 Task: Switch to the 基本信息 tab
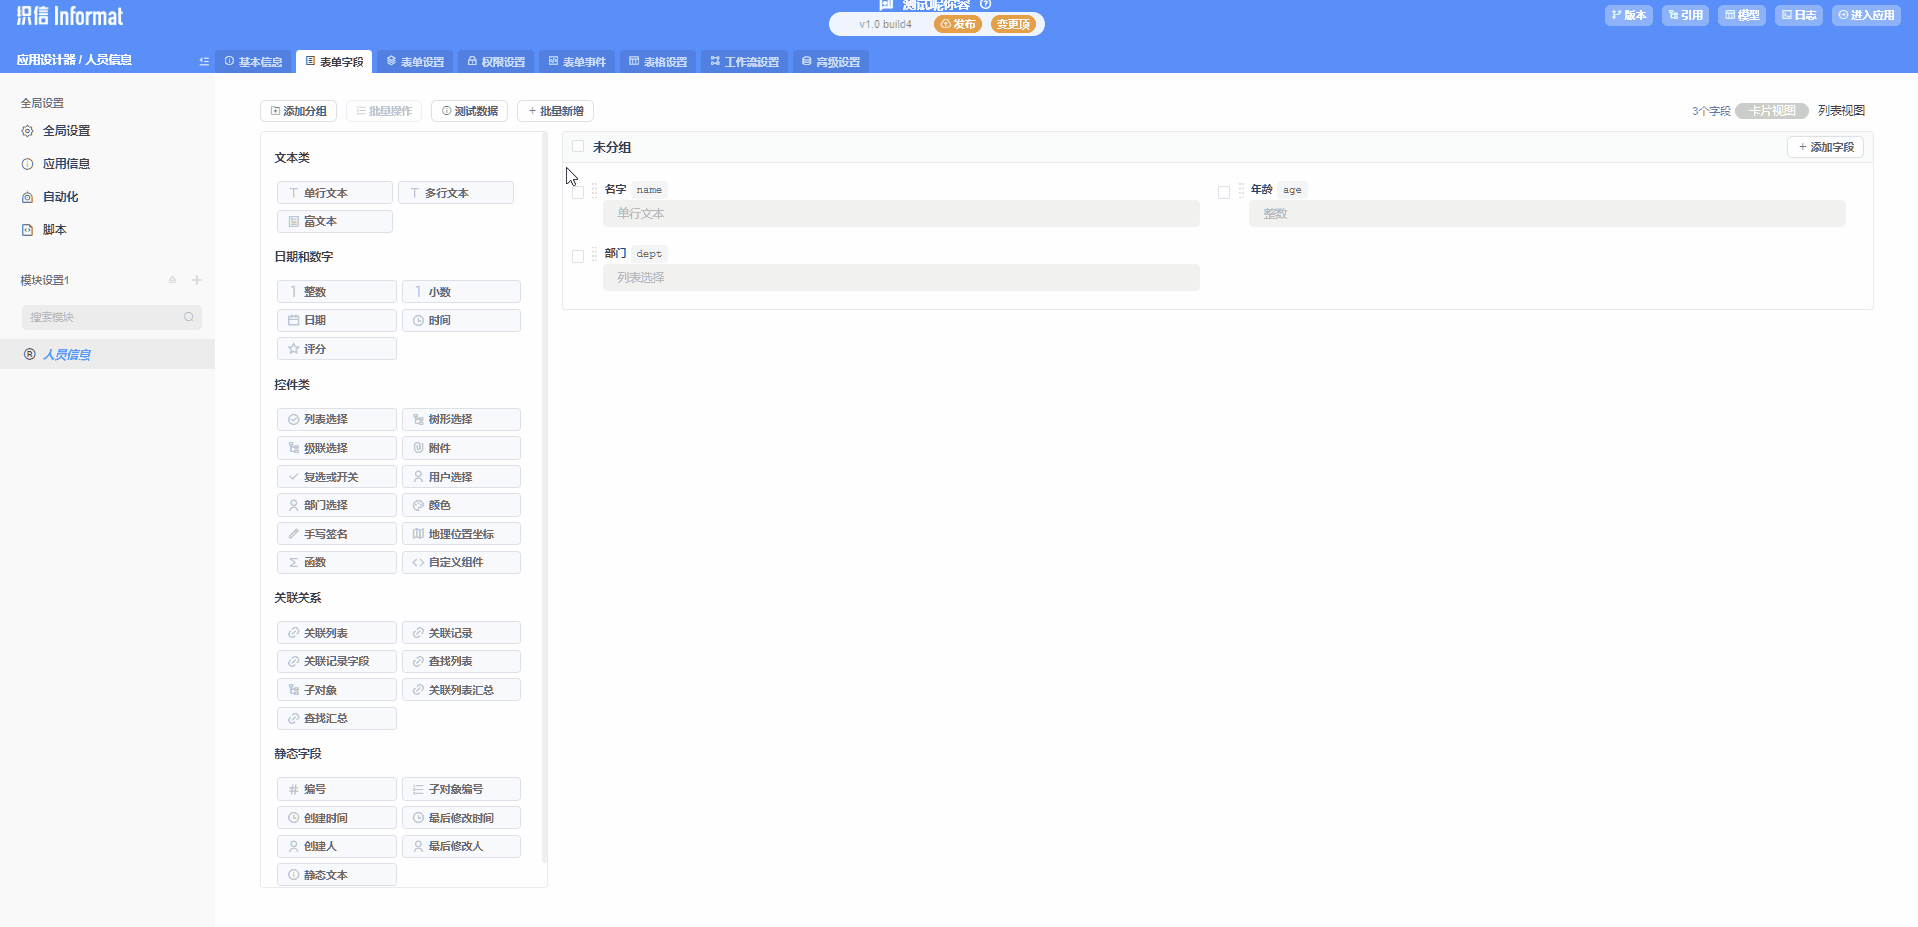click(253, 61)
